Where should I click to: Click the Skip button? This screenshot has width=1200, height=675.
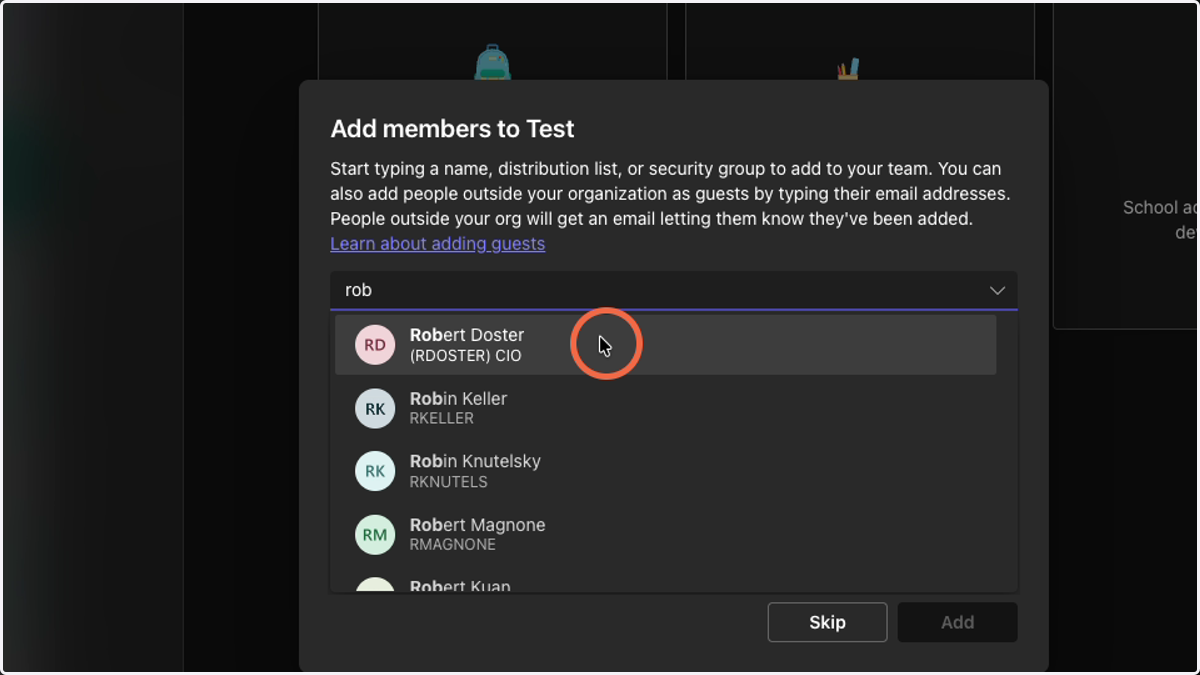click(x=827, y=622)
